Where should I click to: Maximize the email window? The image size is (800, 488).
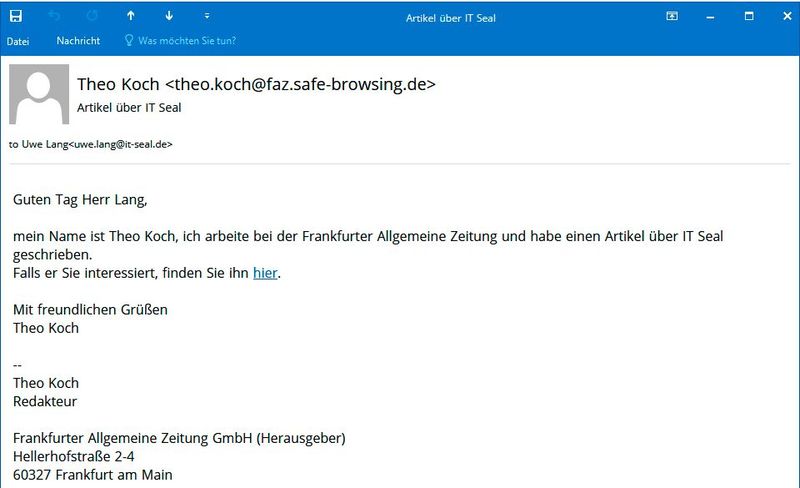[x=748, y=16]
